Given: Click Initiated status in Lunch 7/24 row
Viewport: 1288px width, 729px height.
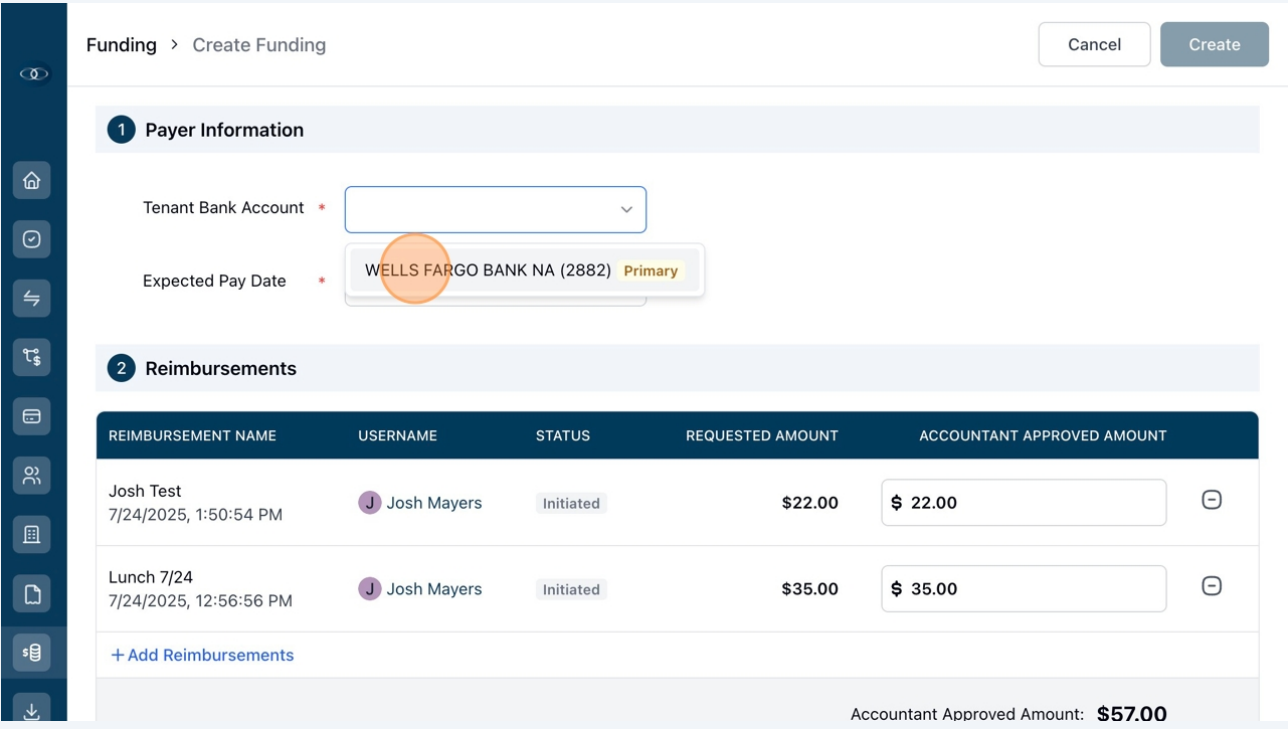Looking at the screenshot, I should [571, 589].
